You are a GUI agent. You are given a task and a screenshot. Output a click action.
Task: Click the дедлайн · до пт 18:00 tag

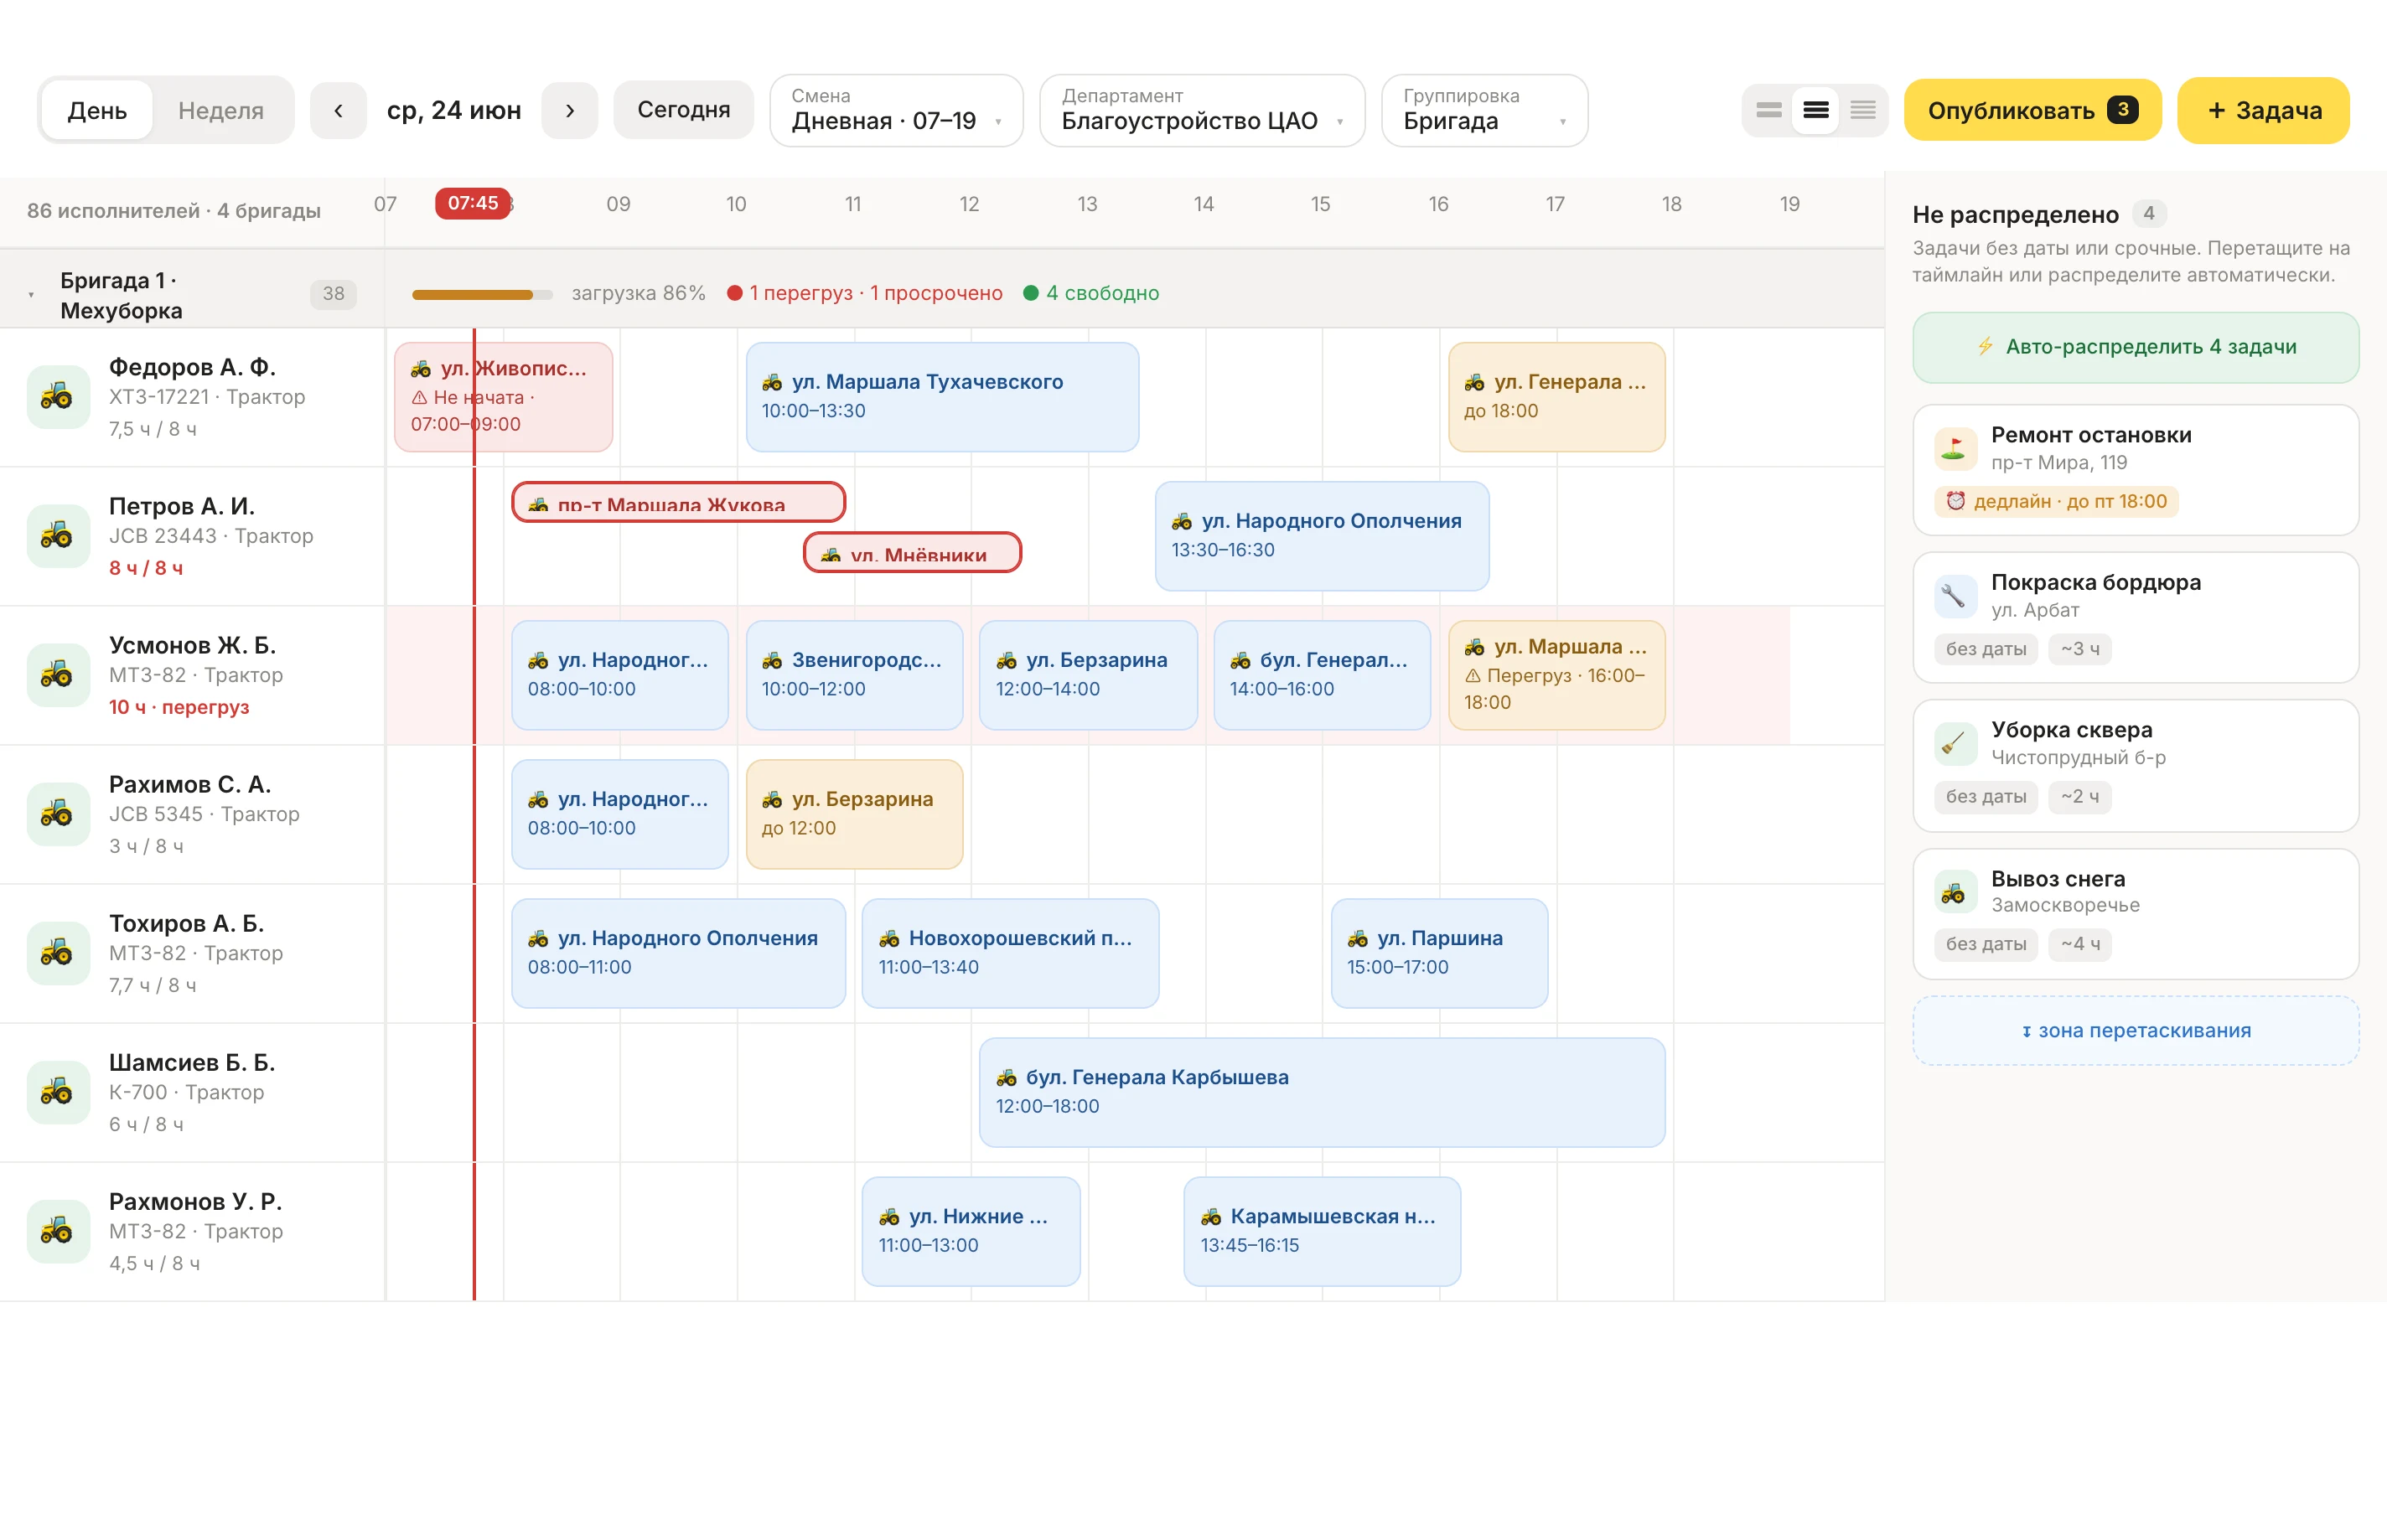pos(2055,501)
